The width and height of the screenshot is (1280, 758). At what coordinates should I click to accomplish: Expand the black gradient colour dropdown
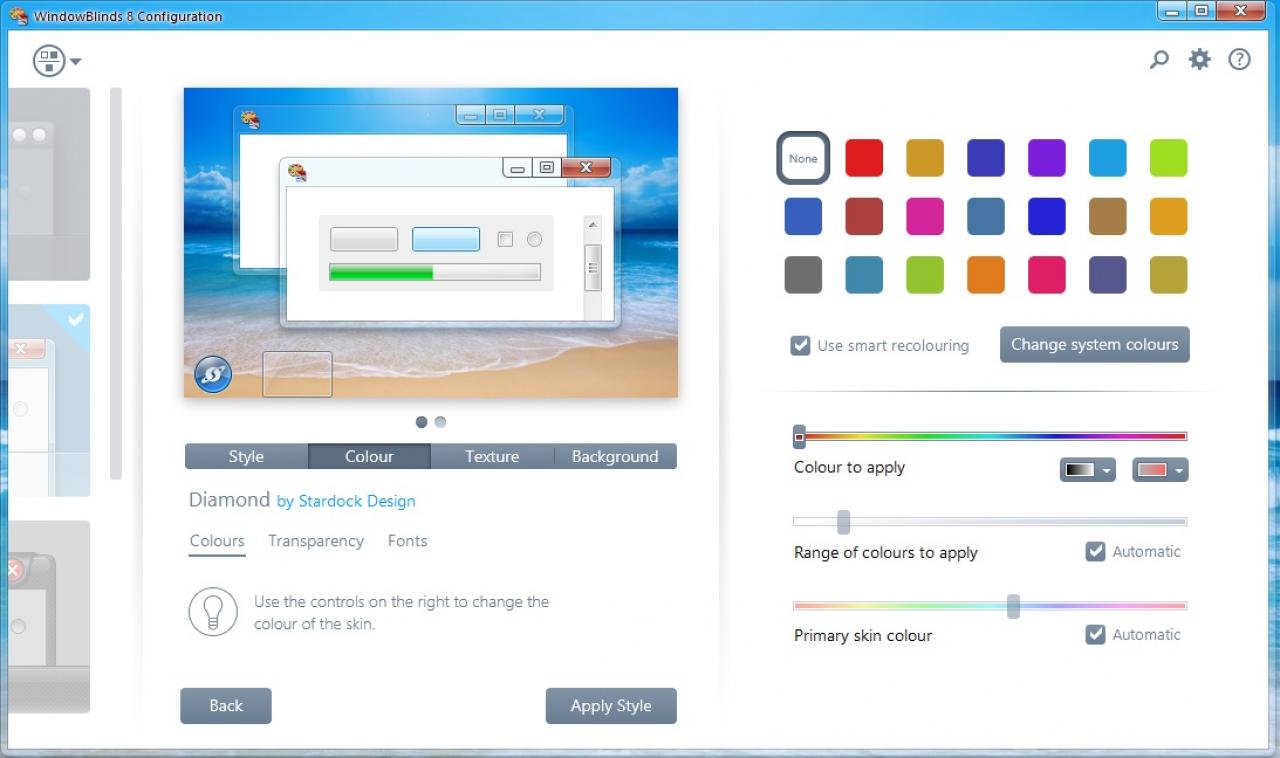[x=1087, y=470]
